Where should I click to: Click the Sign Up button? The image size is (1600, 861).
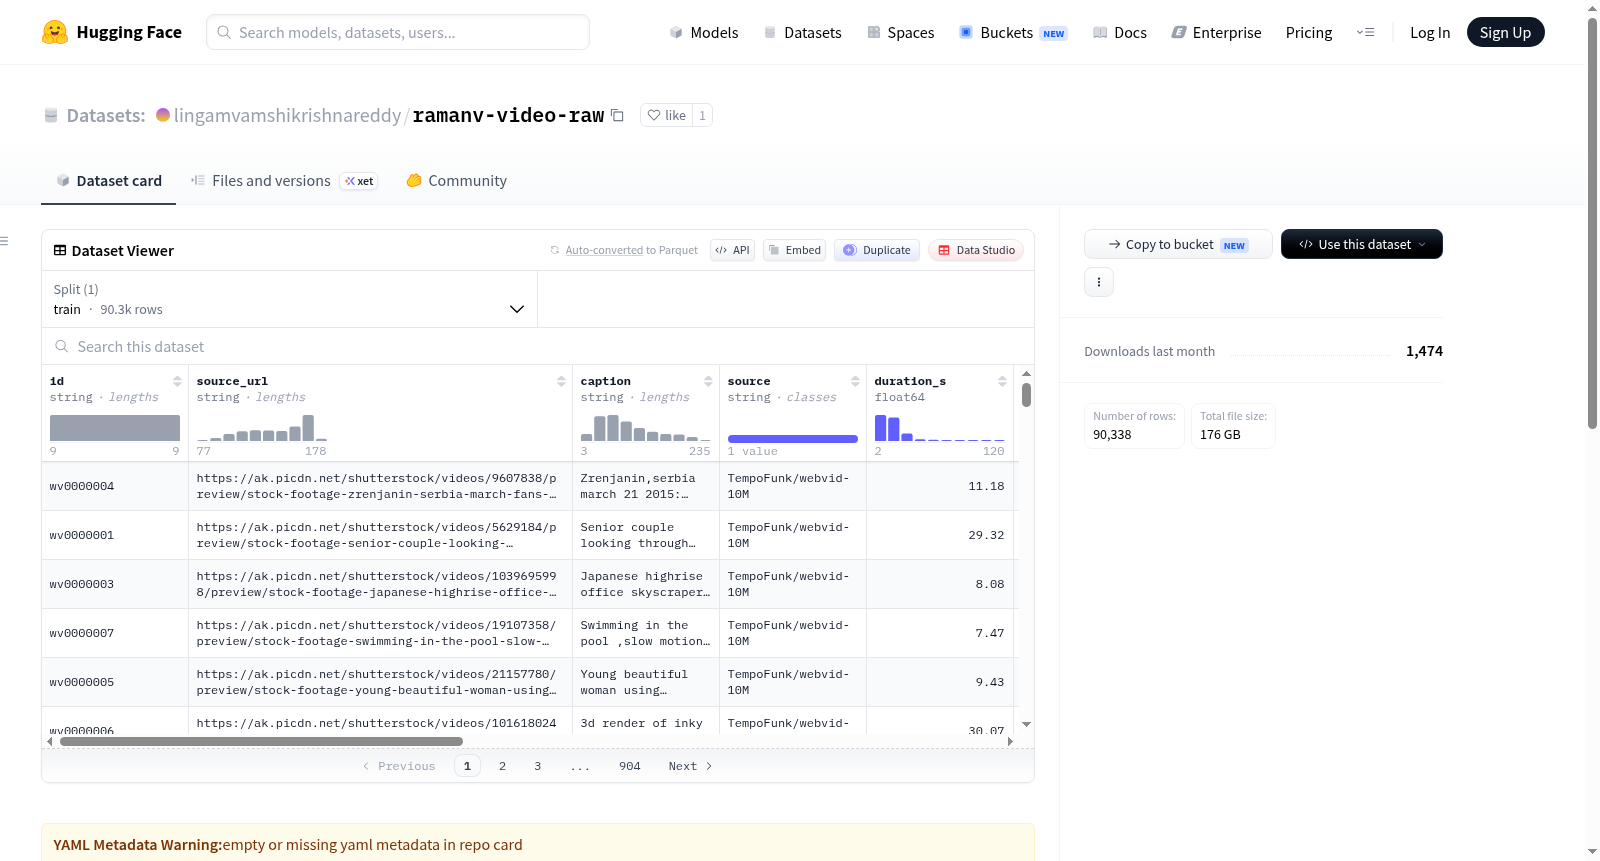(1505, 32)
